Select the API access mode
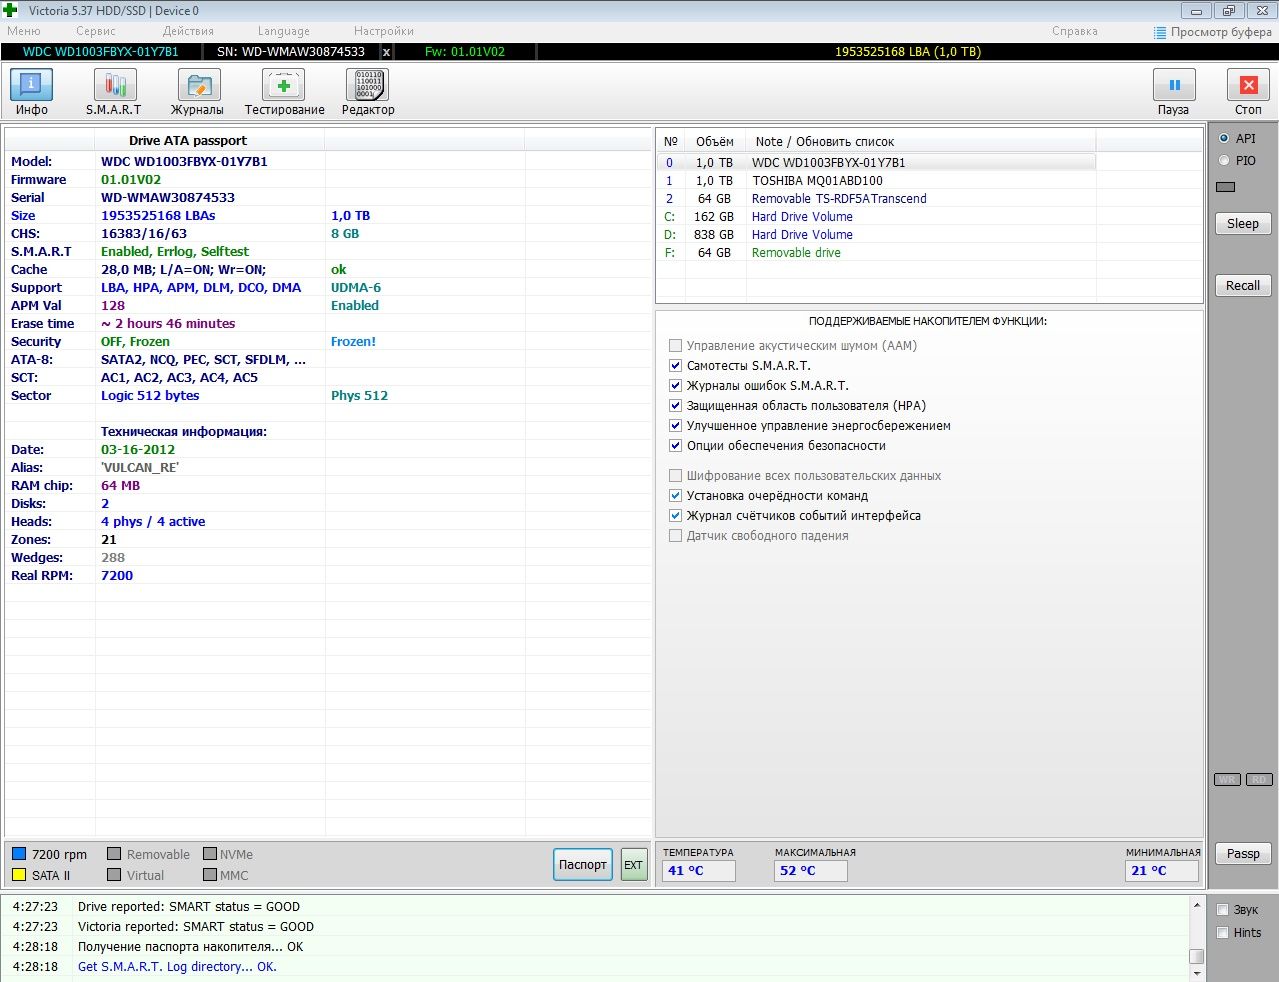This screenshot has height=982, width=1279. pyautogui.click(x=1224, y=139)
